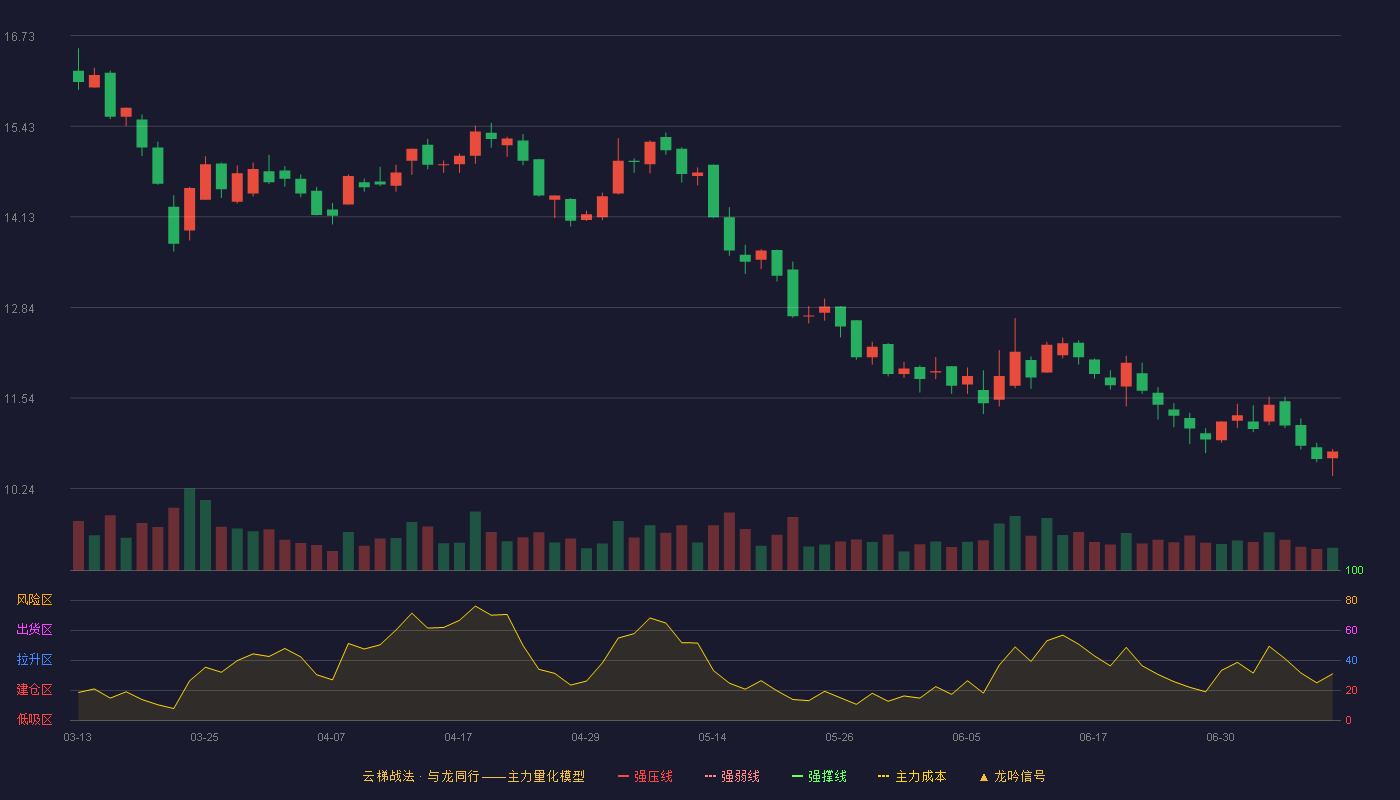
Task: Click the 04-29 date label
Action: pos(586,737)
